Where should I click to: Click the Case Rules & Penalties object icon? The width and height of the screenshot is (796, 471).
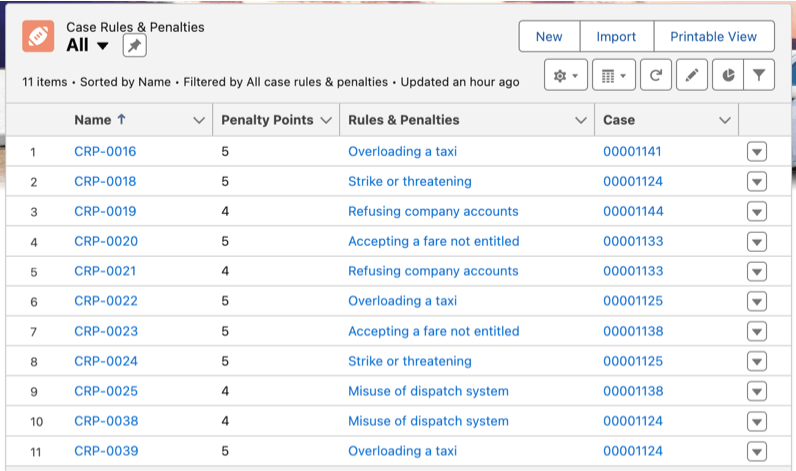coord(38,37)
